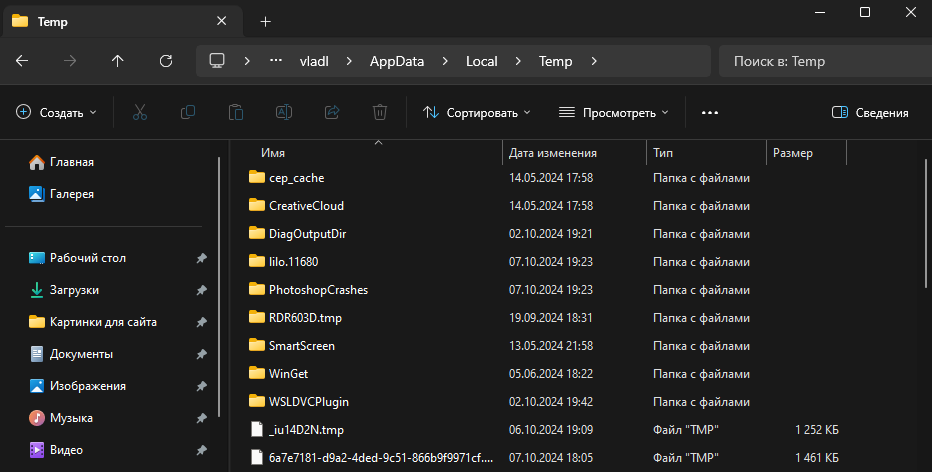The height and width of the screenshot is (472, 932).
Task: Expand chevron after the monitor icon
Action: pyautogui.click(x=247, y=61)
